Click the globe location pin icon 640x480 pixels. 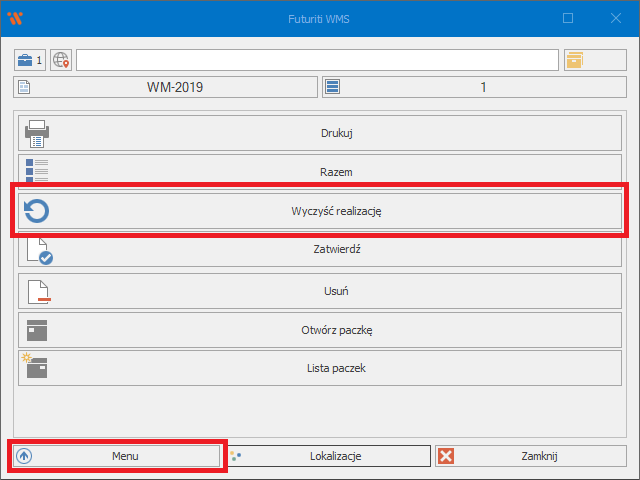[61, 60]
